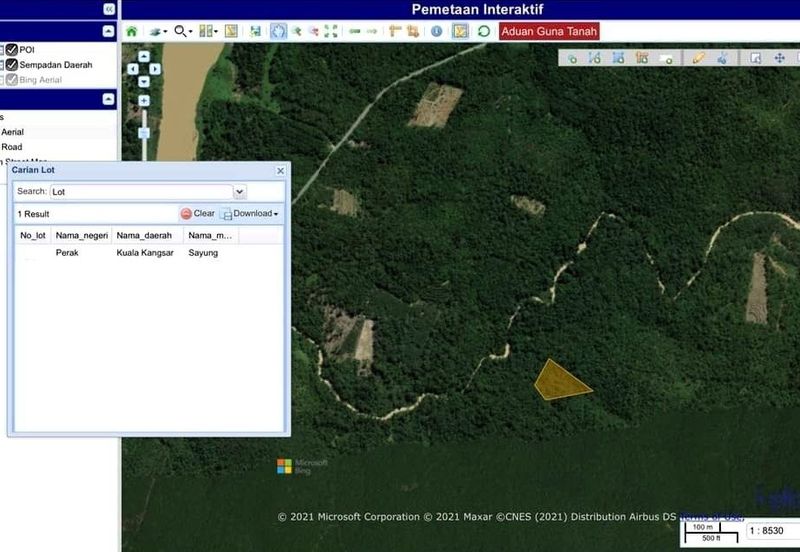
Task: Click the info identify tool icon
Action: click(436, 31)
